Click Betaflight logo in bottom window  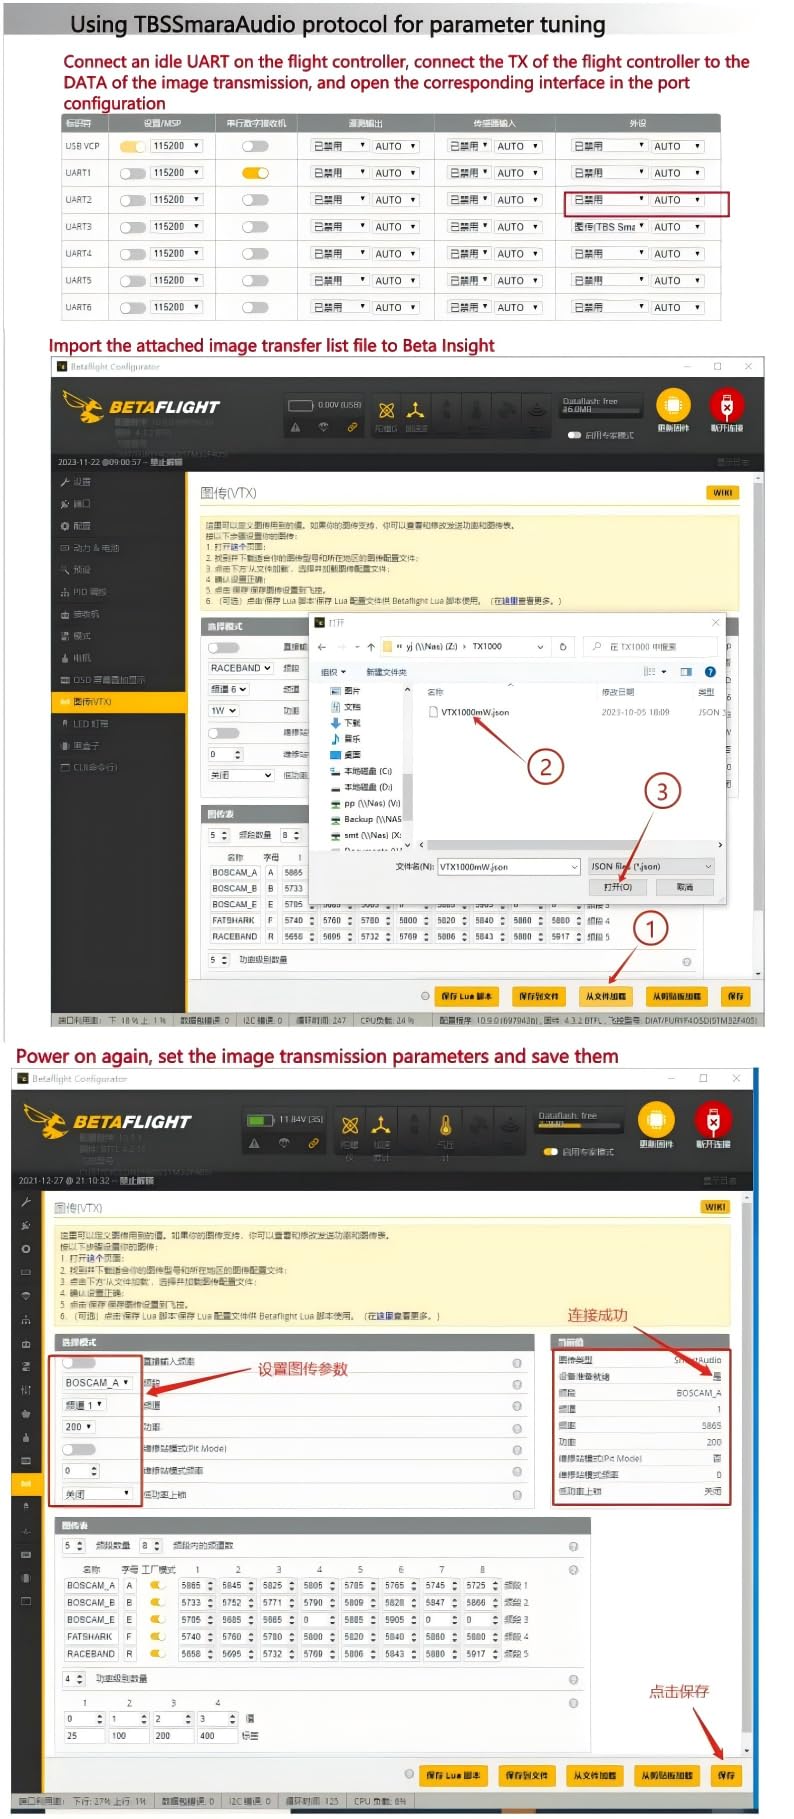(107, 1123)
